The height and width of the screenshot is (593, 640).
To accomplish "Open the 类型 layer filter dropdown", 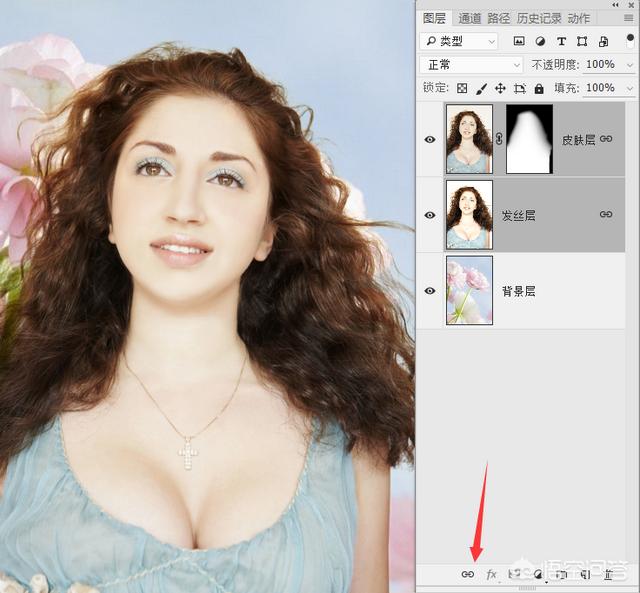I will [x=459, y=41].
